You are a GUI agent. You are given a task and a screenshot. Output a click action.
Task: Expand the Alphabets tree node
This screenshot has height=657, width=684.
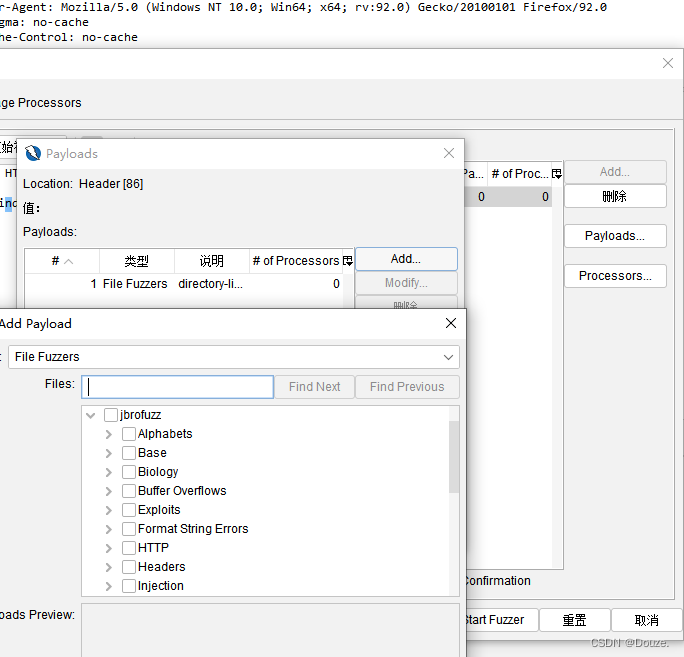click(109, 435)
